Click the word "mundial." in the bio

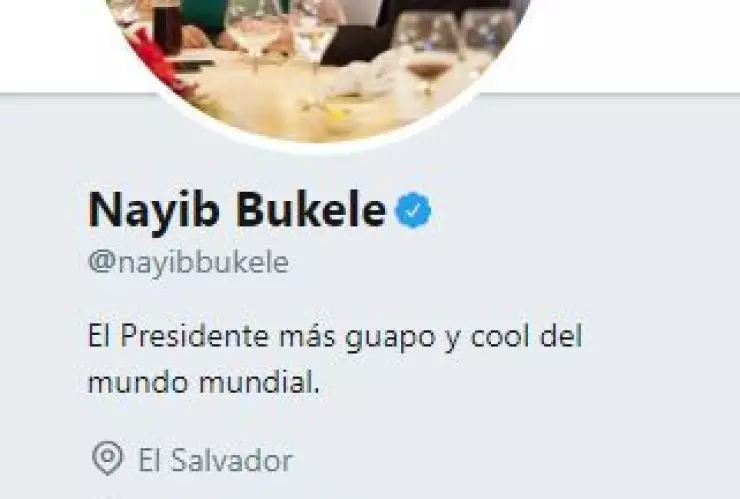pos(260,382)
